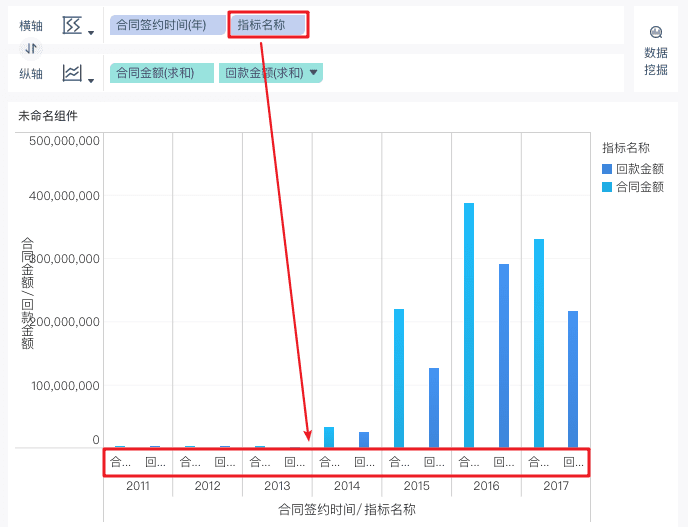Click the 500,000,000 axis value

64,141
